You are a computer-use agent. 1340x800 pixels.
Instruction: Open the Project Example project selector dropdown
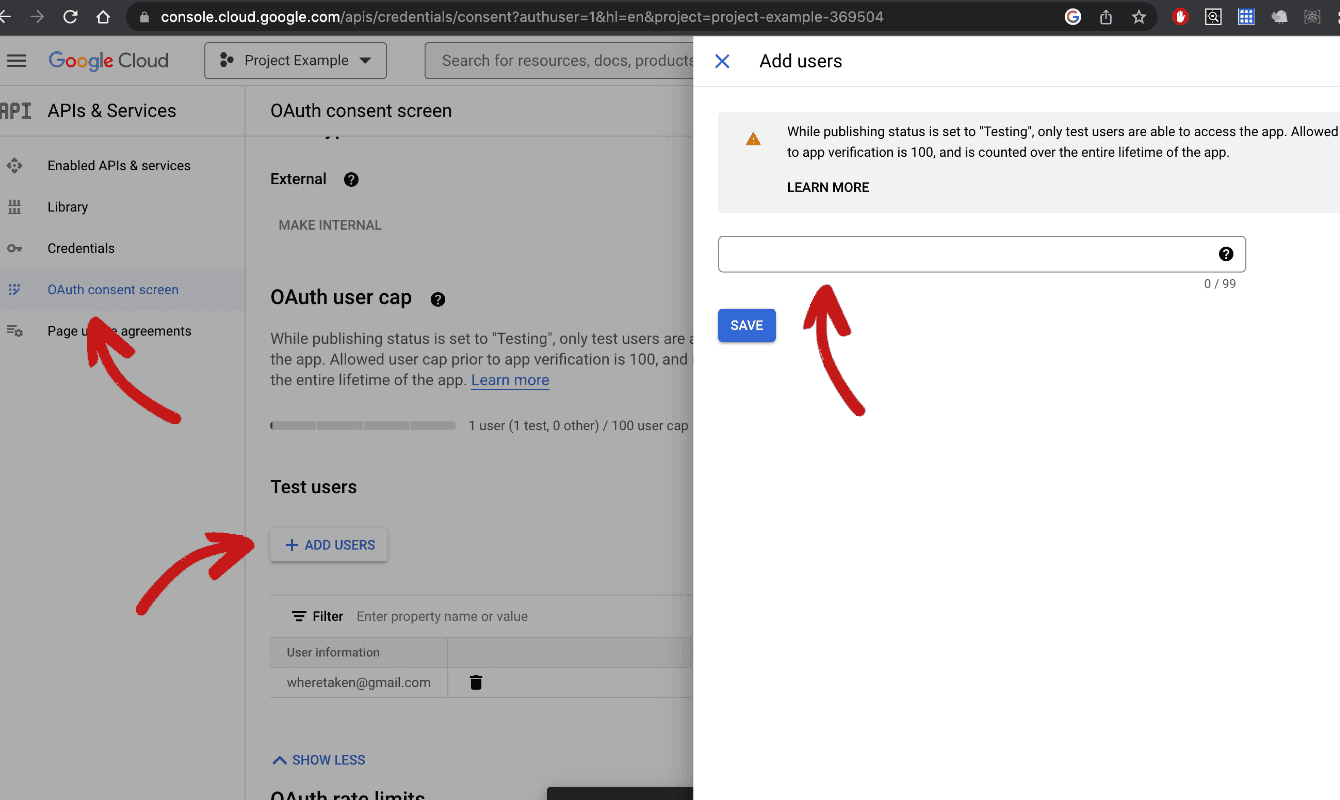point(296,61)
